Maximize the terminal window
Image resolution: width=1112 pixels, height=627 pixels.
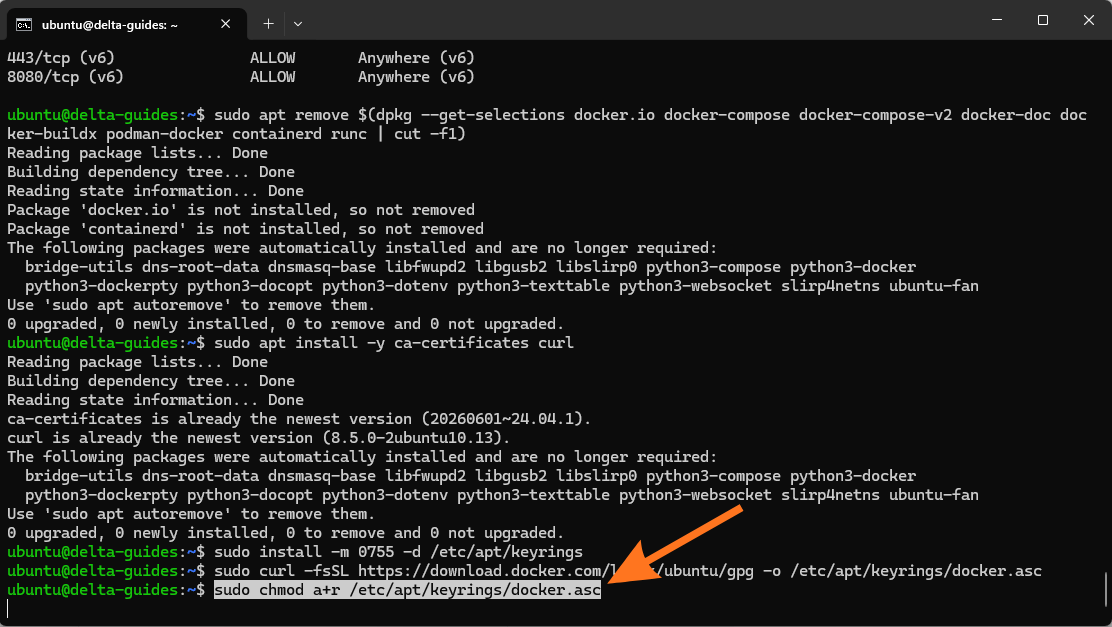1042,20
